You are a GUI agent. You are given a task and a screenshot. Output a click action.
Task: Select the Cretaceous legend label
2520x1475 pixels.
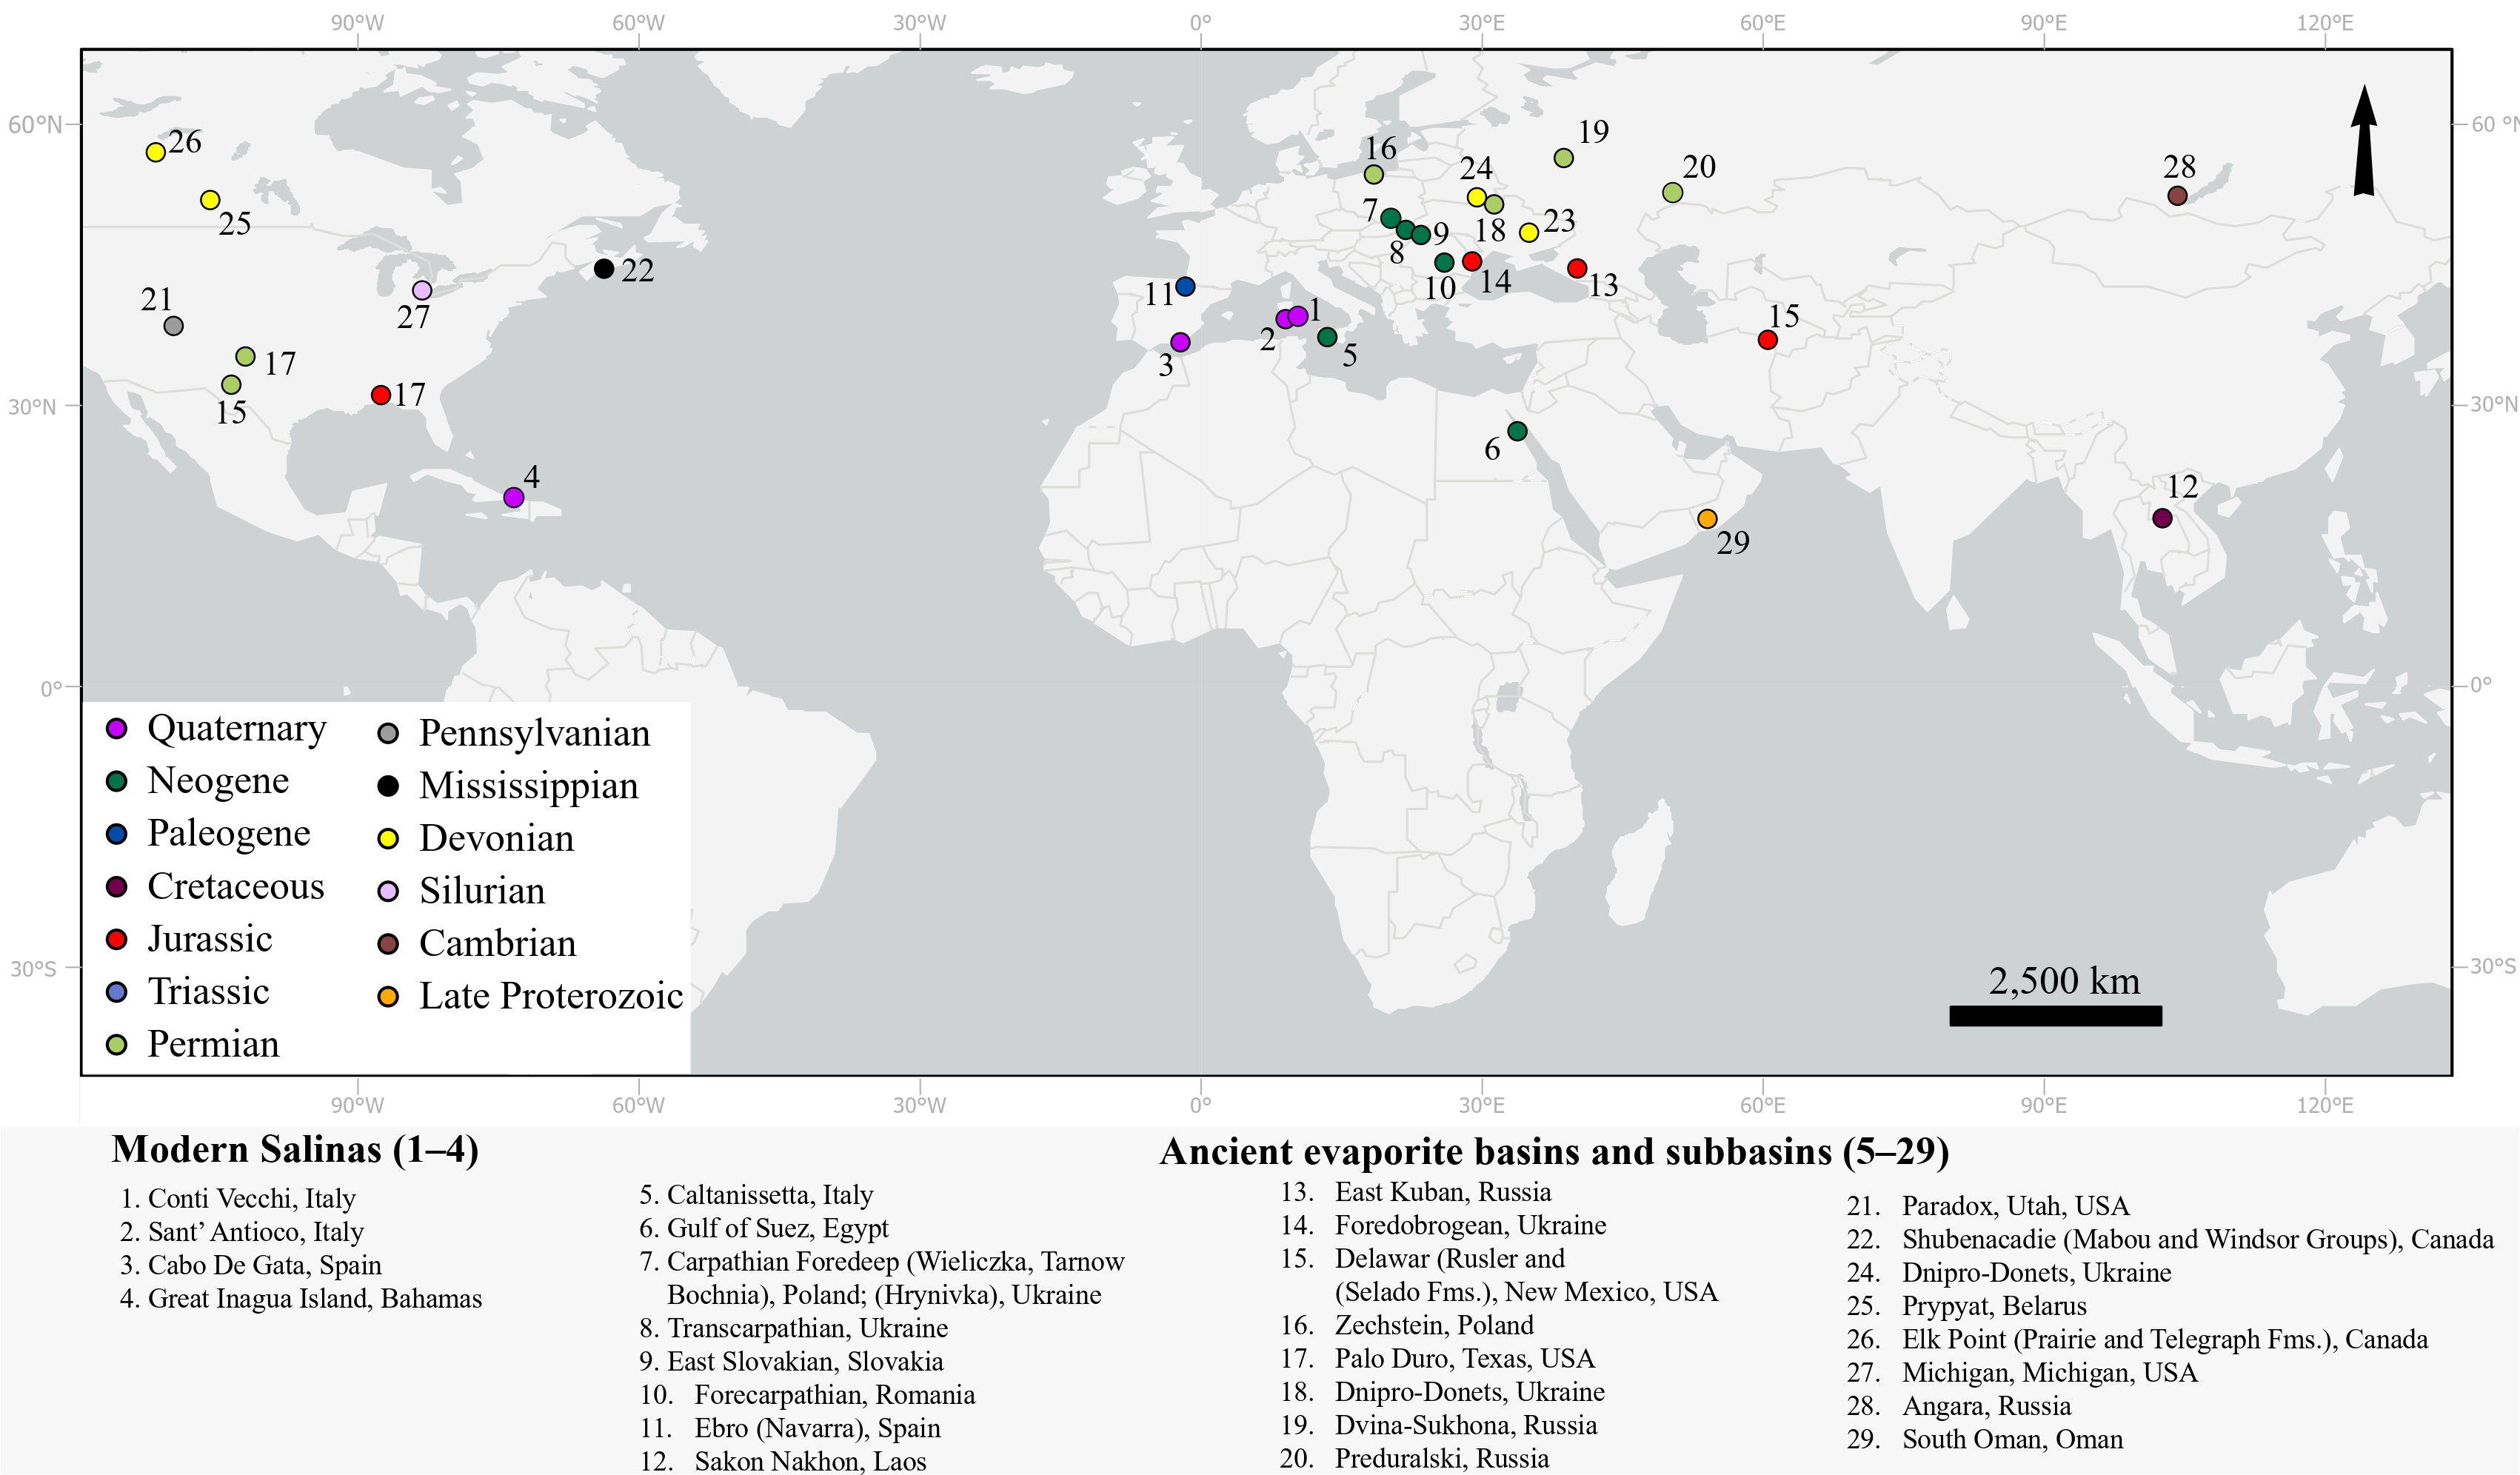coord(236,886)
